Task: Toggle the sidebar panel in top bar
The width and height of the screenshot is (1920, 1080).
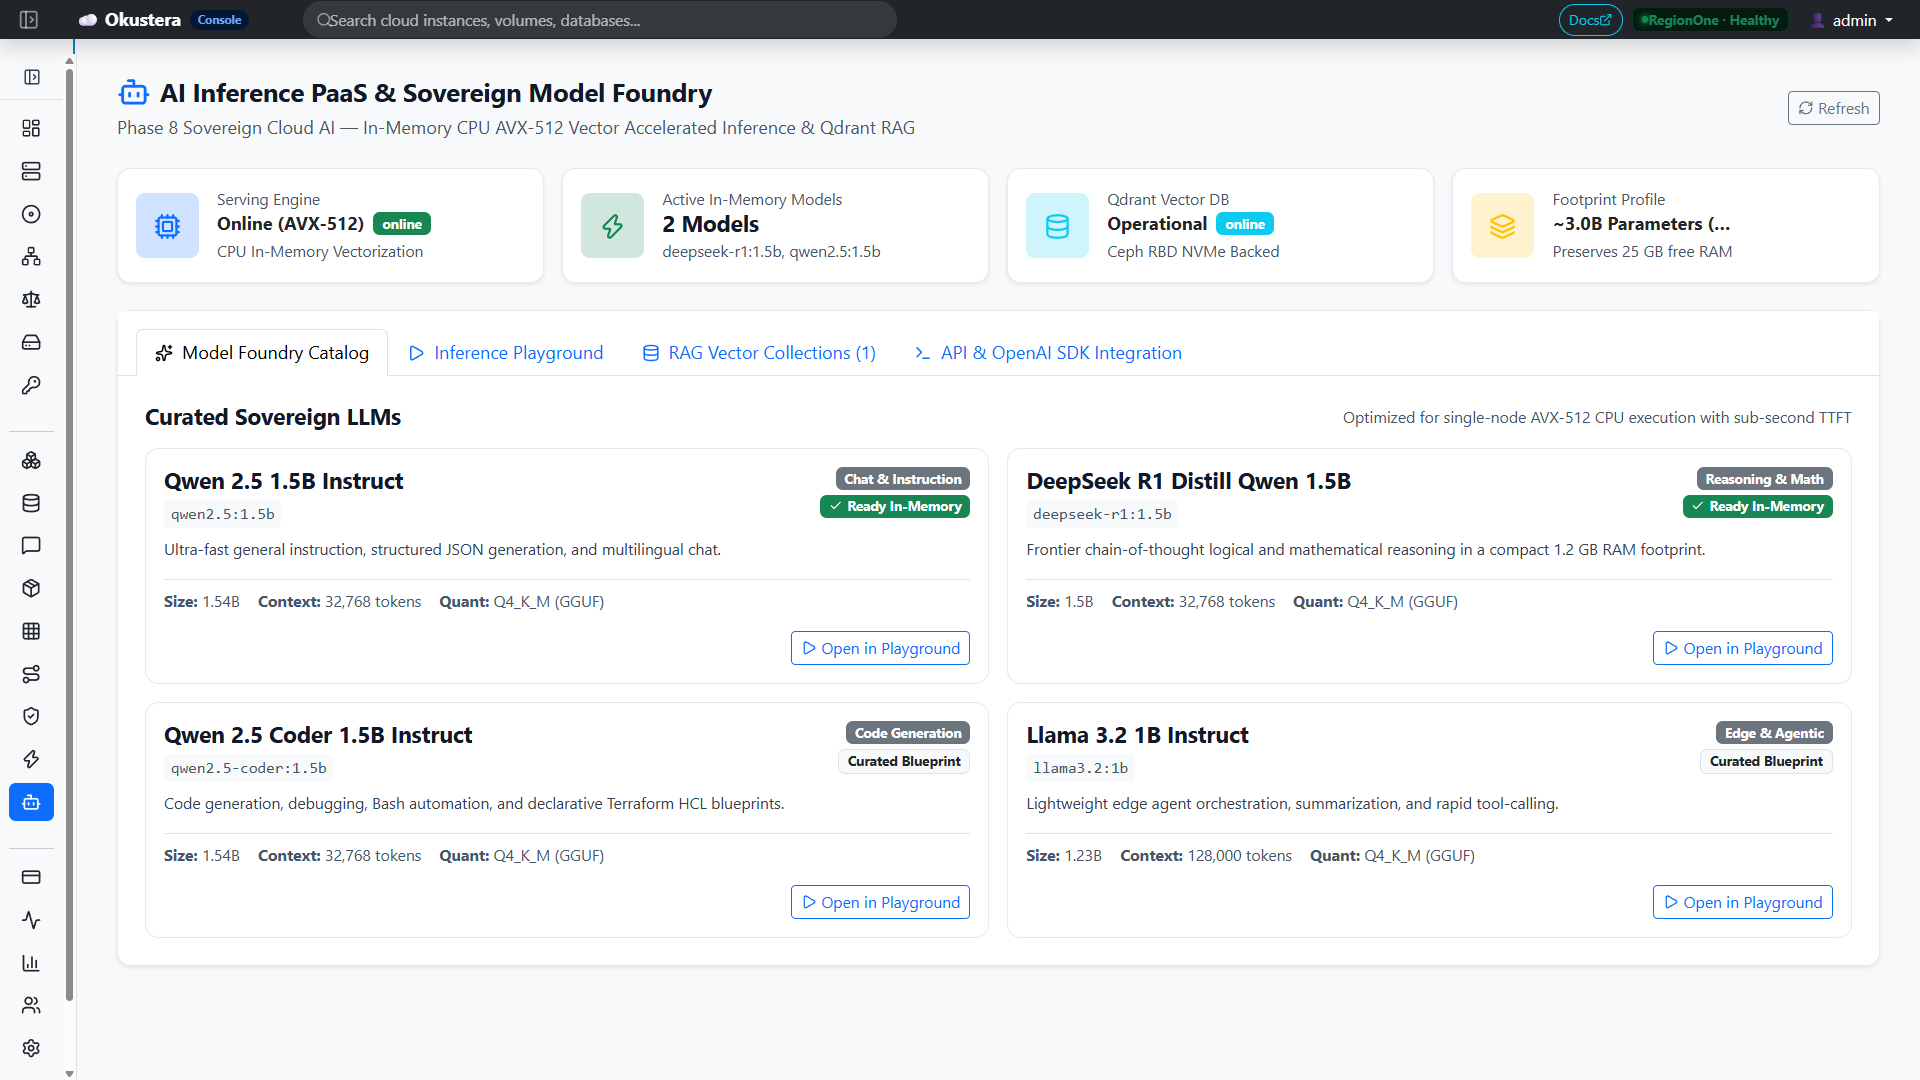Action: coord(29,20)
